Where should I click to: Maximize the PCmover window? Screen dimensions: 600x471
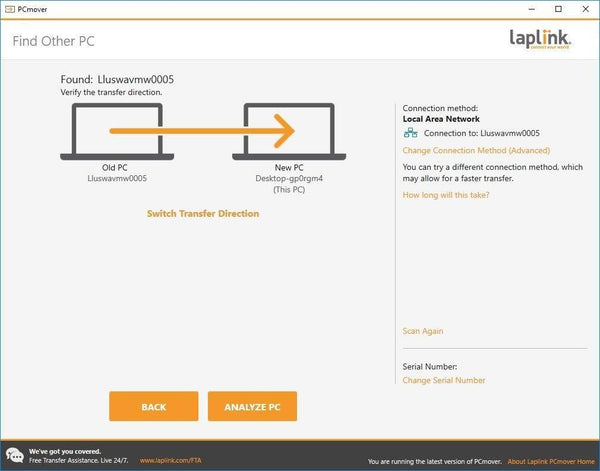point(558,9)
